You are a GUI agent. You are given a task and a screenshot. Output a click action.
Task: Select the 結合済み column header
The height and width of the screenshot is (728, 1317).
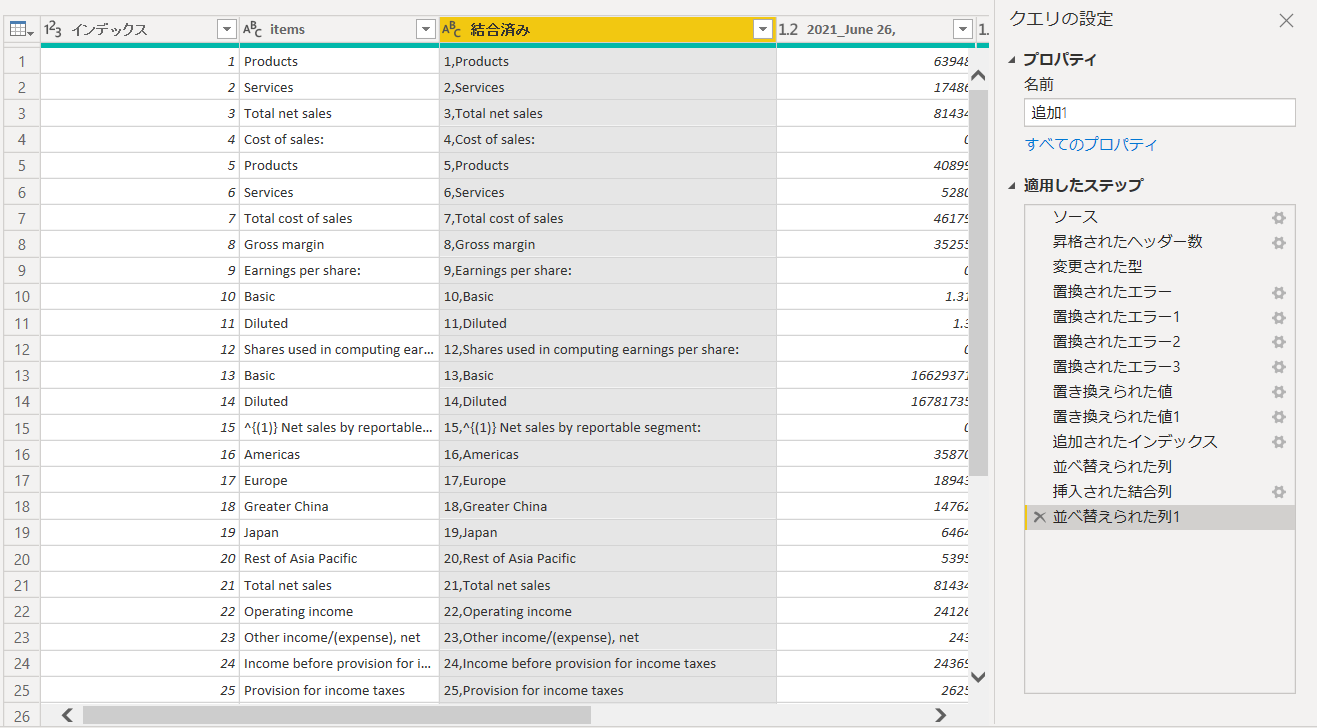click(x=607, y=30)
